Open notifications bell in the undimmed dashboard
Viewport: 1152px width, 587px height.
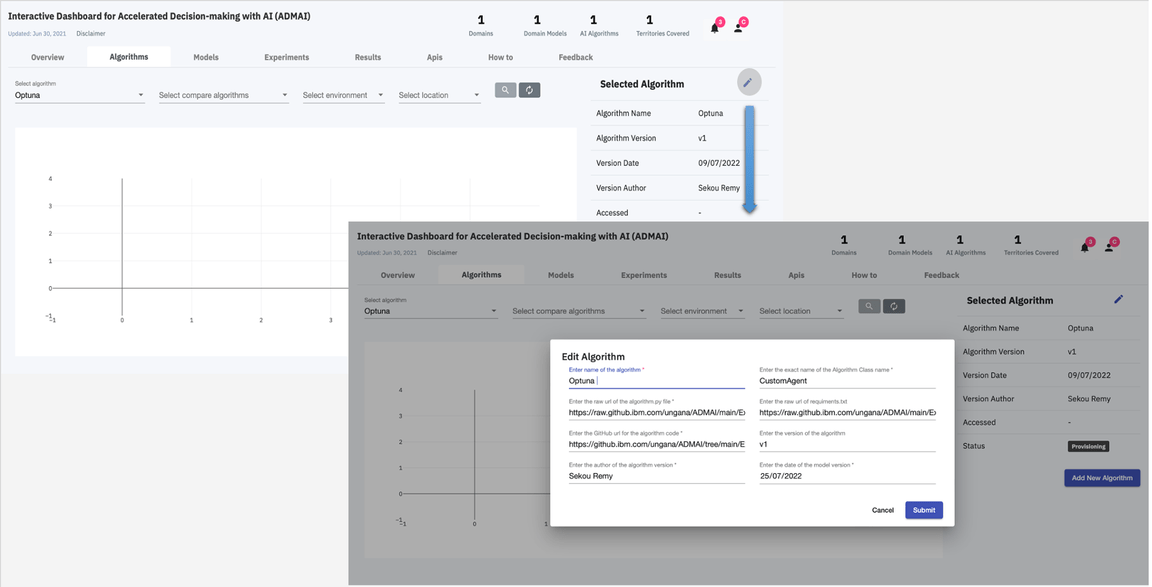pyautogui.click(x=715, y=28)
